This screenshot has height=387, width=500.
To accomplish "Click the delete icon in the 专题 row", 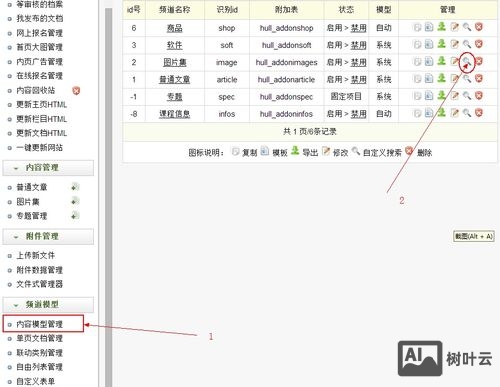I will (x=479, y=96).
